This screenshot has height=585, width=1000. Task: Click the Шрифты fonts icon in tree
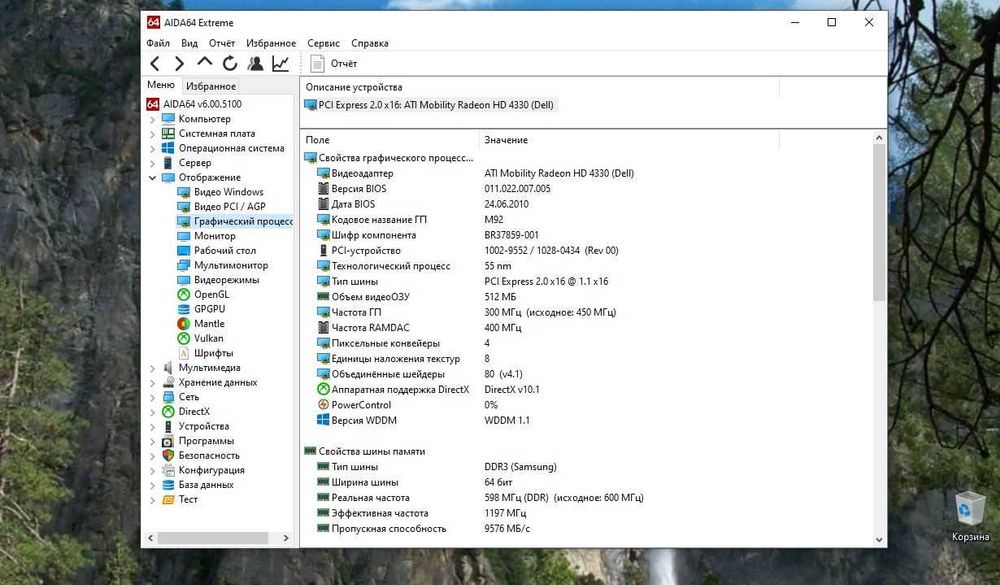pos(184,353)
